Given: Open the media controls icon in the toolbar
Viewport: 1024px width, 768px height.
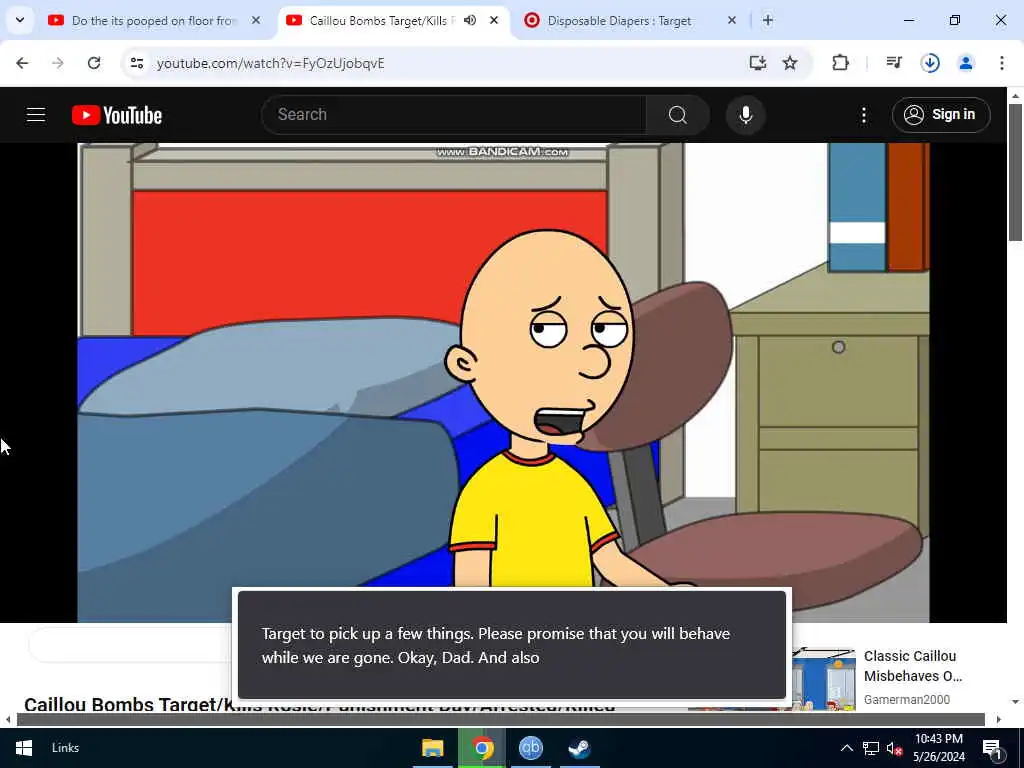Looking at the screenshot, I should coord(894,63).
